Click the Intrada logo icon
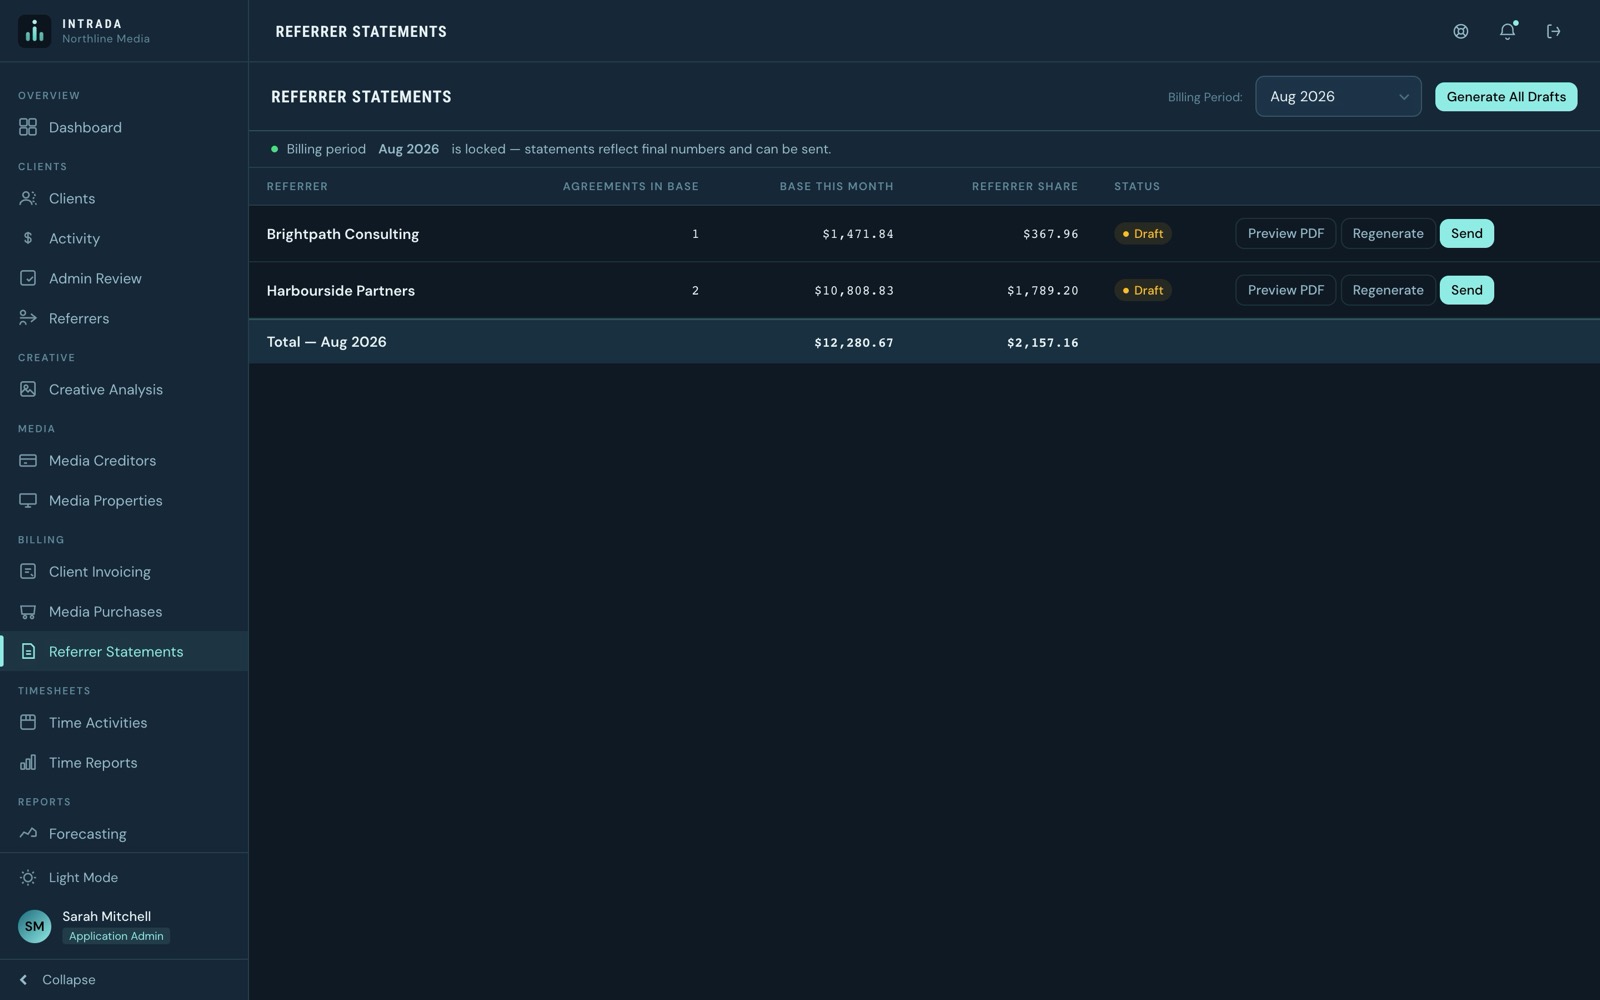This screenshot has height=1000, width=1600. [34, 31]
